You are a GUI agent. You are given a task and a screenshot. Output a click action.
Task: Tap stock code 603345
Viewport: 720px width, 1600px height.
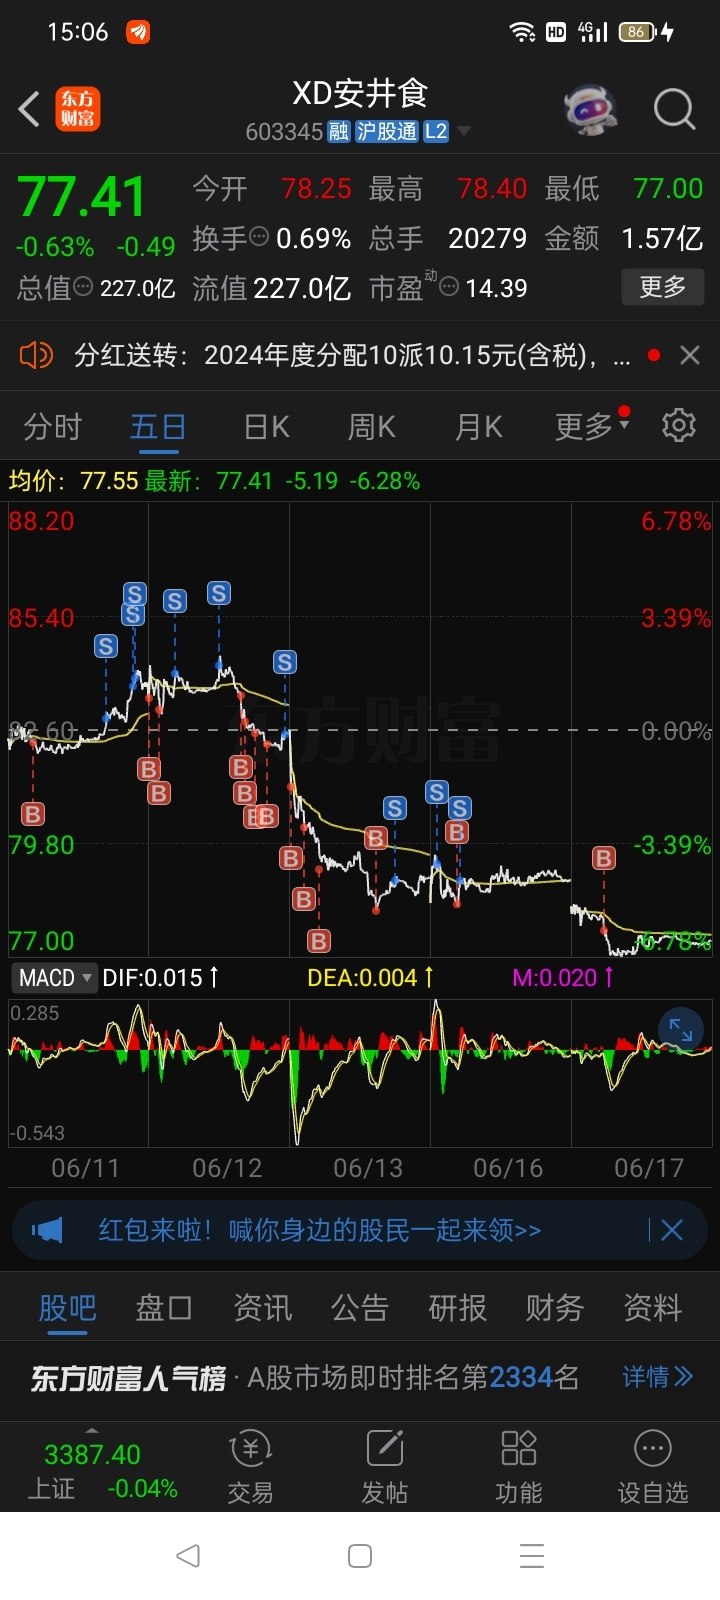click(x=284, y=132)
